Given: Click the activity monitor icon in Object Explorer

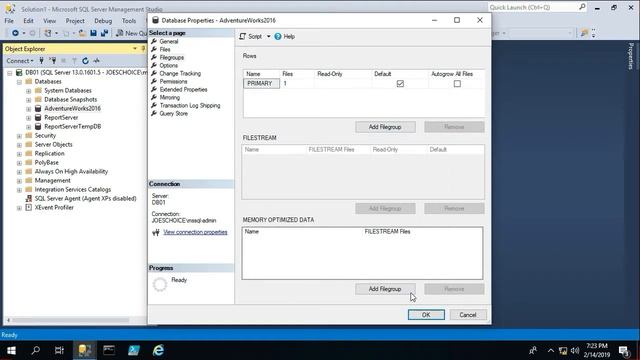Looking at the screenshot, I should tap(97, 61).
